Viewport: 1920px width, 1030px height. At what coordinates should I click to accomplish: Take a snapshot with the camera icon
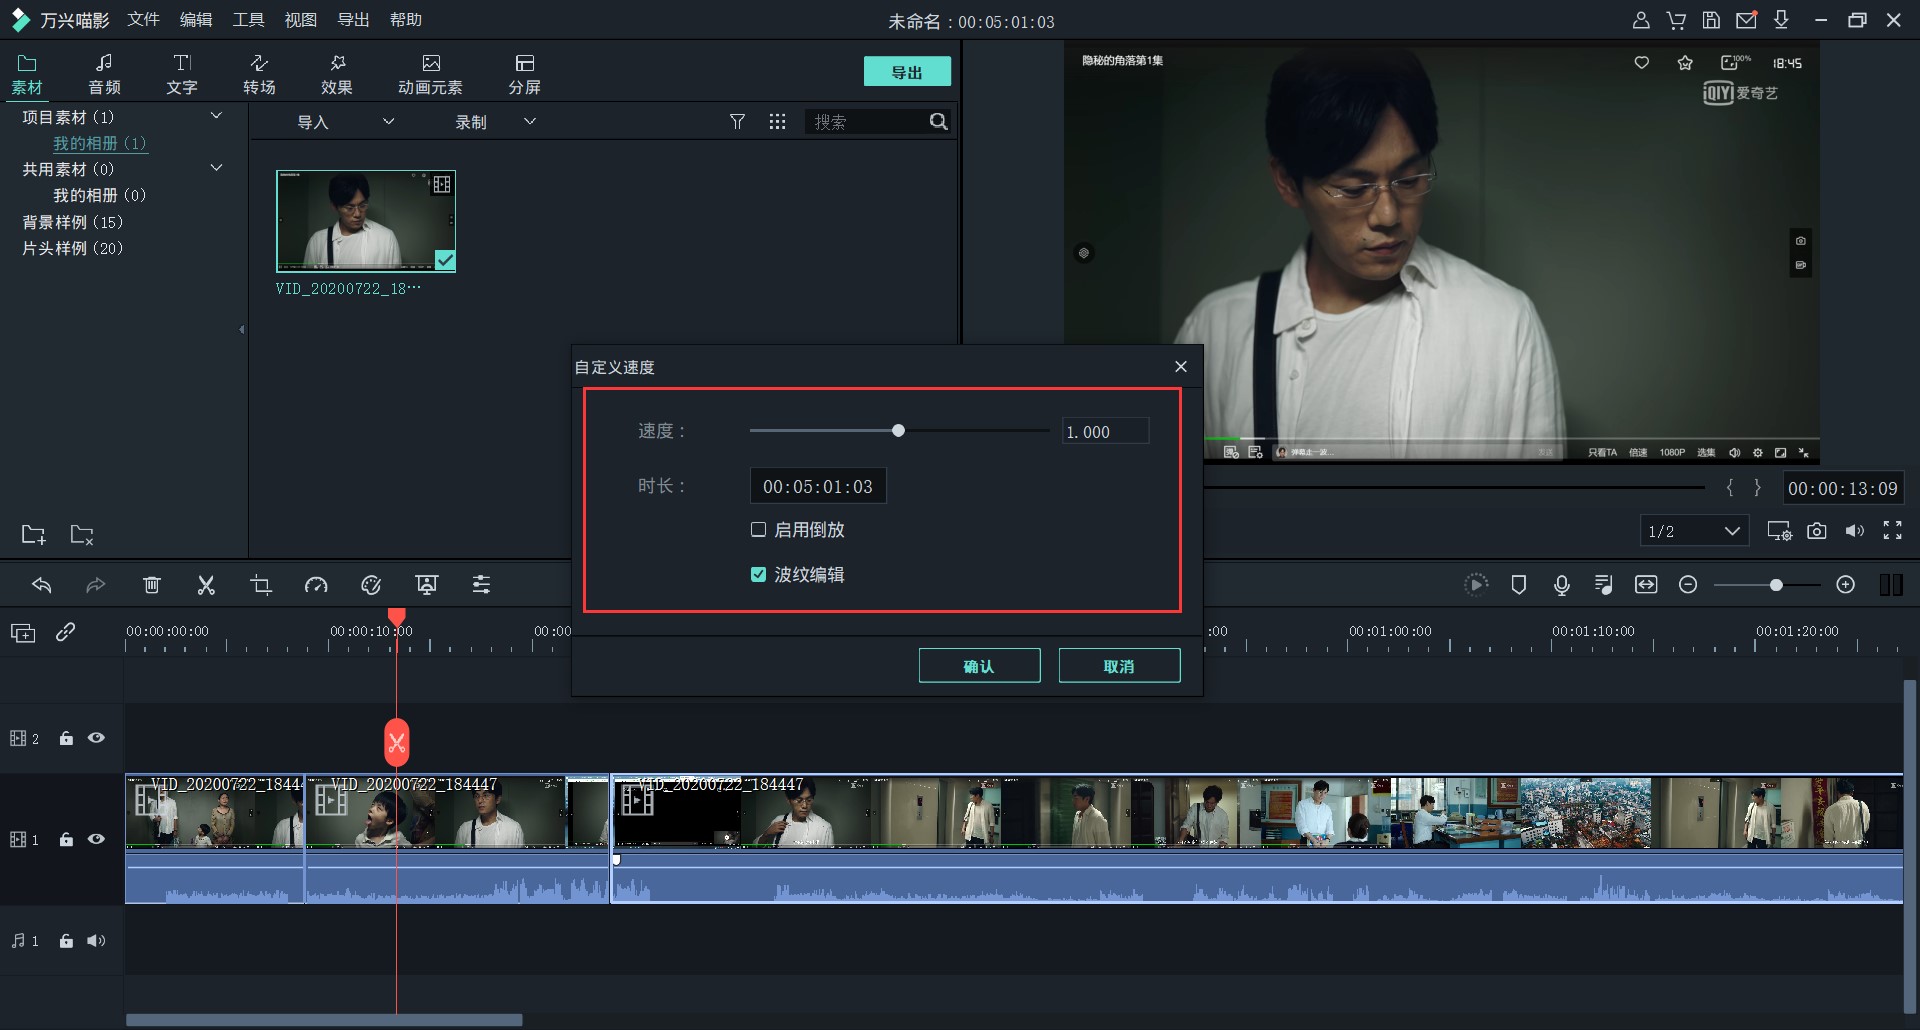pyautogui.click(x=1817, y=531)
